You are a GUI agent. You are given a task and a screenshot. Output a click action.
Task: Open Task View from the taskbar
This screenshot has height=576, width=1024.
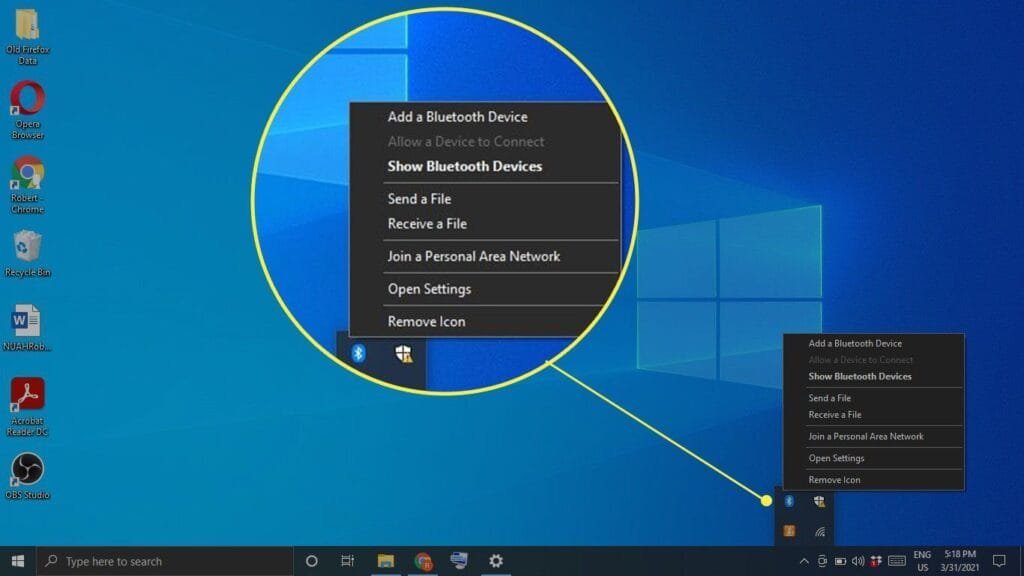coord(347,561)
